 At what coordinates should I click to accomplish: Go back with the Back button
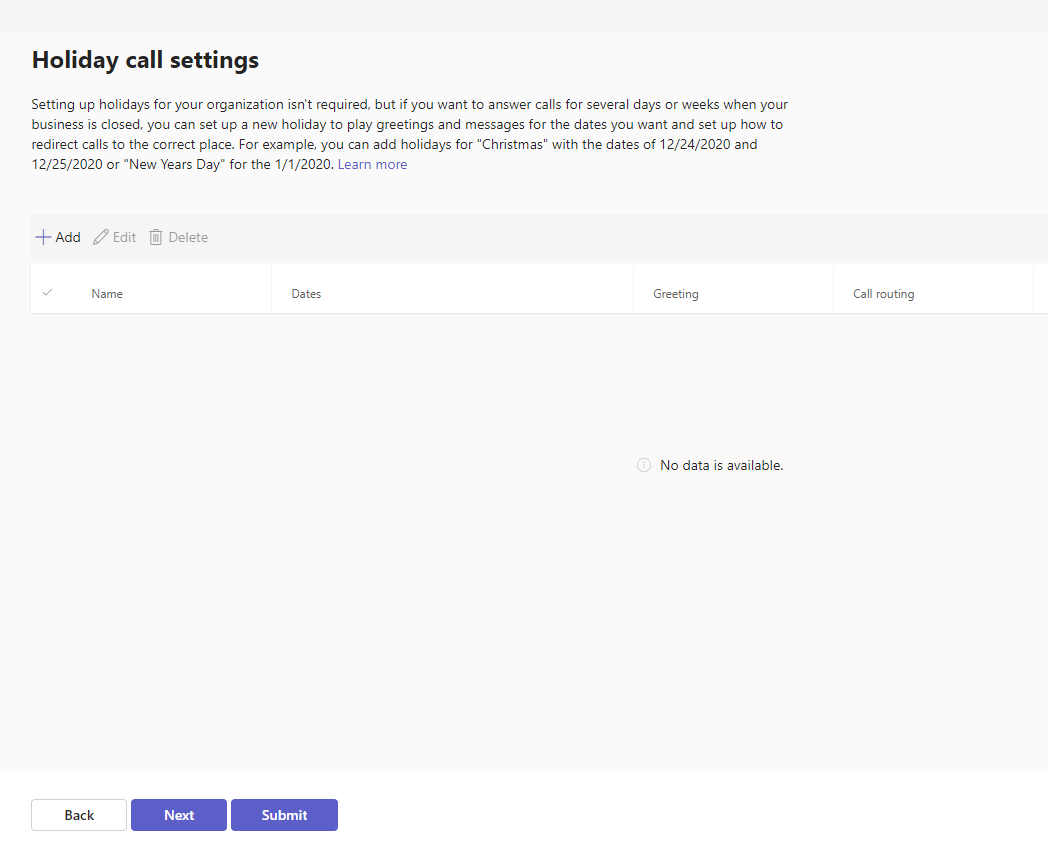click(x=79, y=815)
